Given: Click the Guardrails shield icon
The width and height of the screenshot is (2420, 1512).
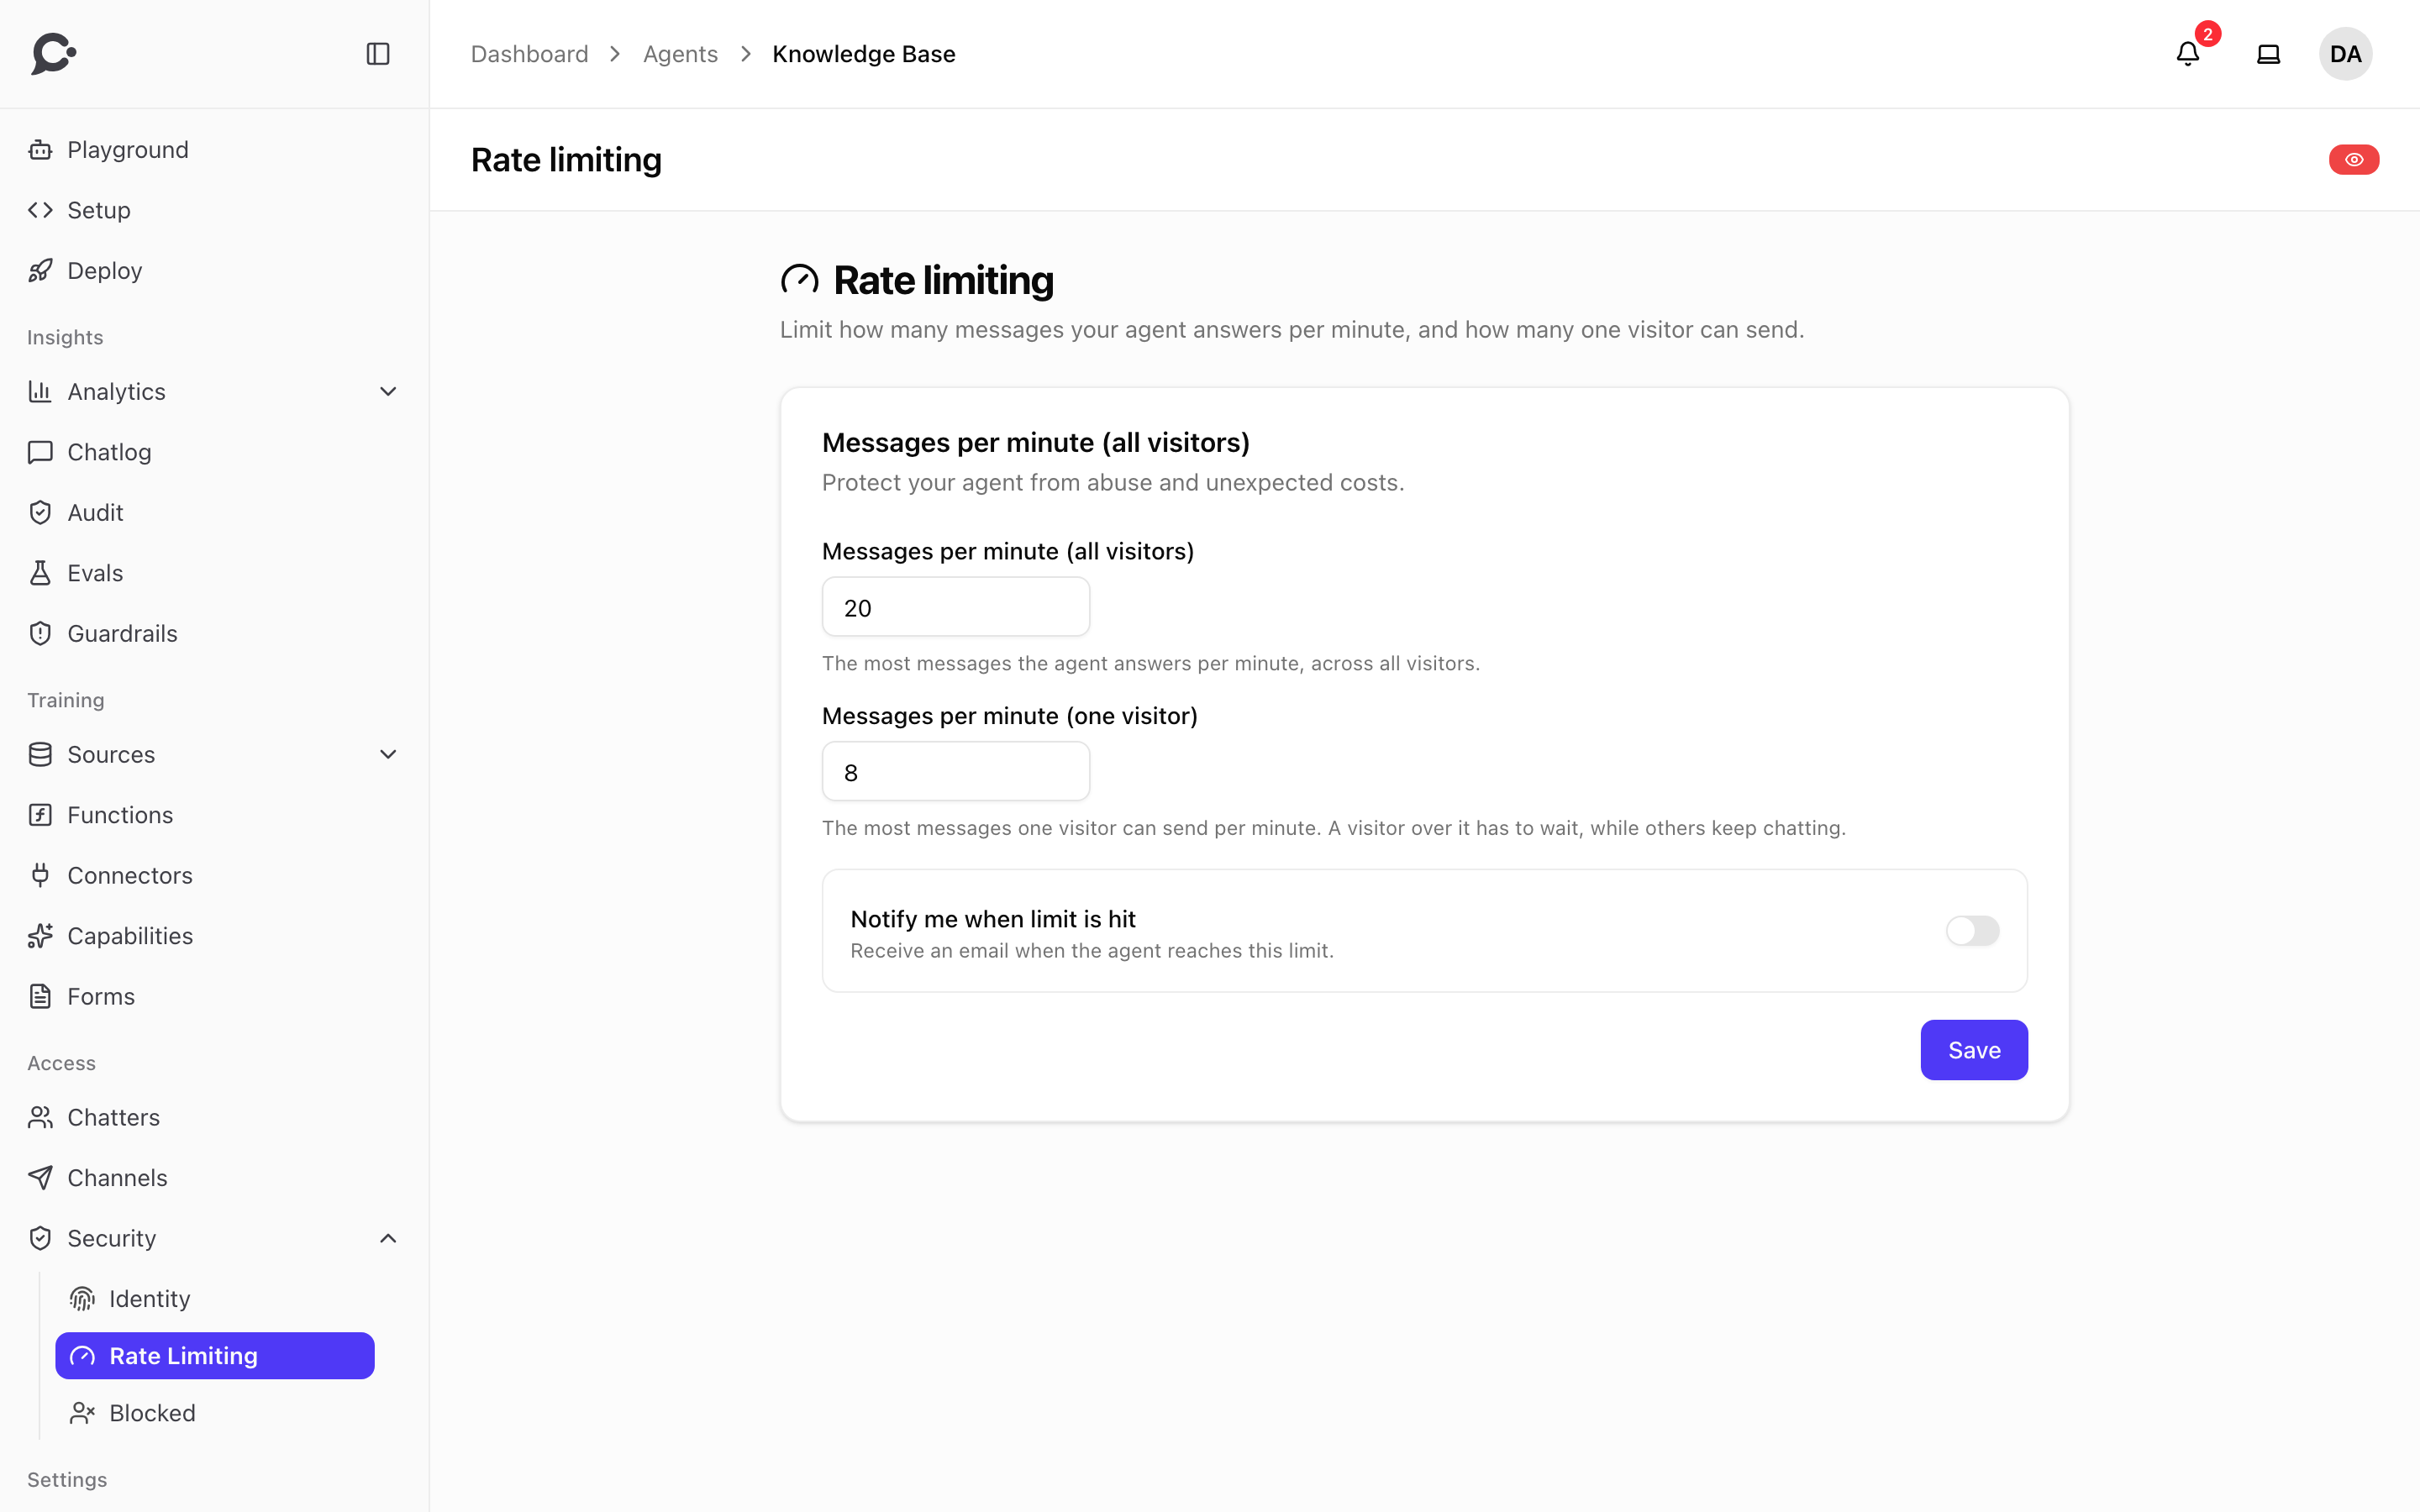Looking at the screenshot, I should tap(40, 634).
